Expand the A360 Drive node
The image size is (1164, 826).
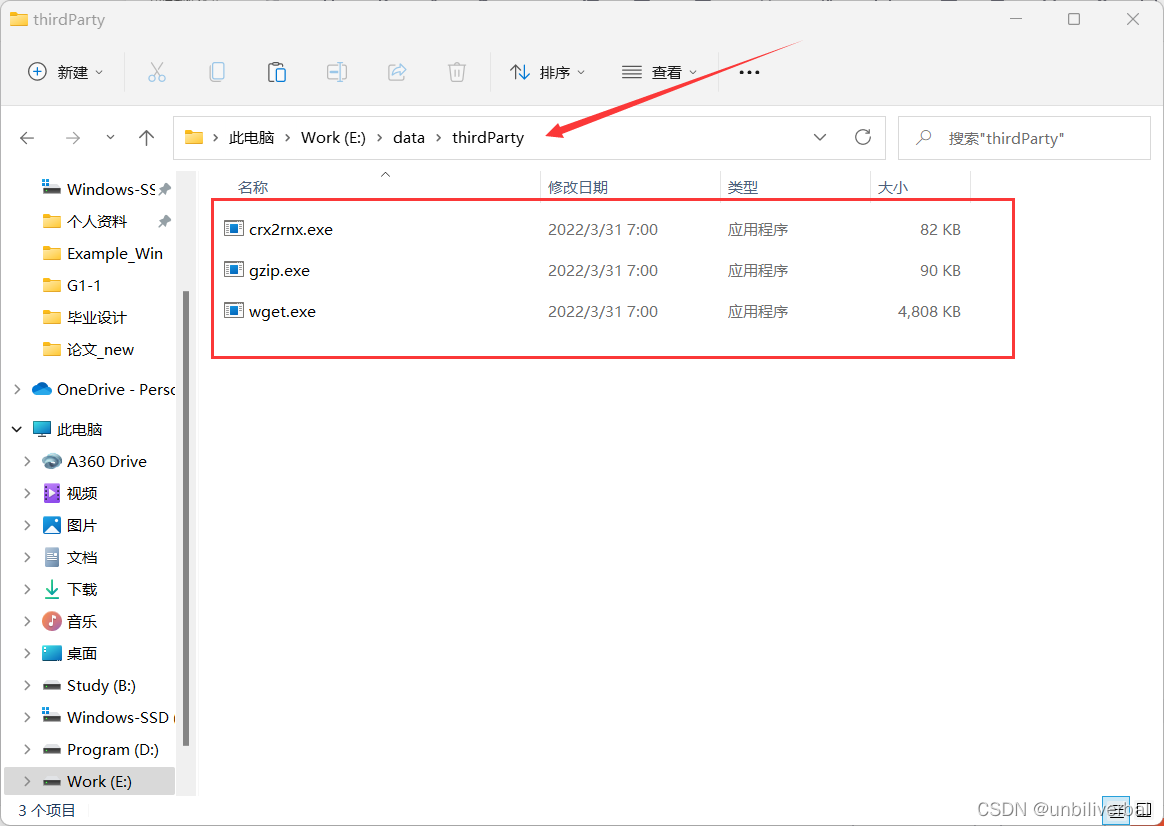27,461
